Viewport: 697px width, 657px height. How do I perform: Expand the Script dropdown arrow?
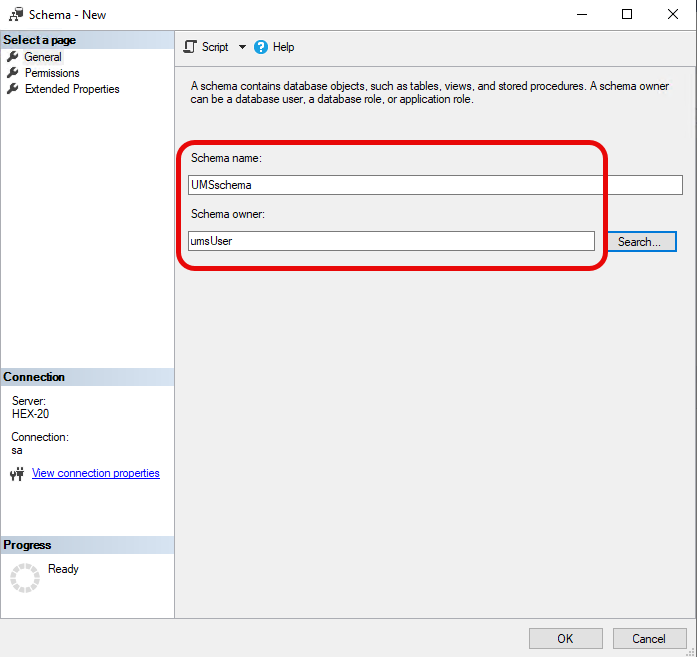click(242, 47)
